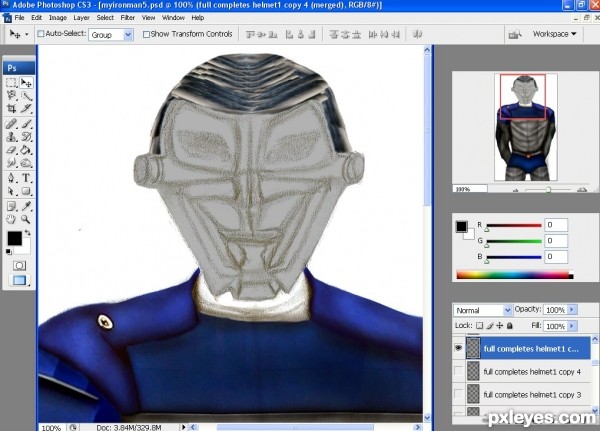
Task: Open the Layer menu
Action: coord(82,18)
